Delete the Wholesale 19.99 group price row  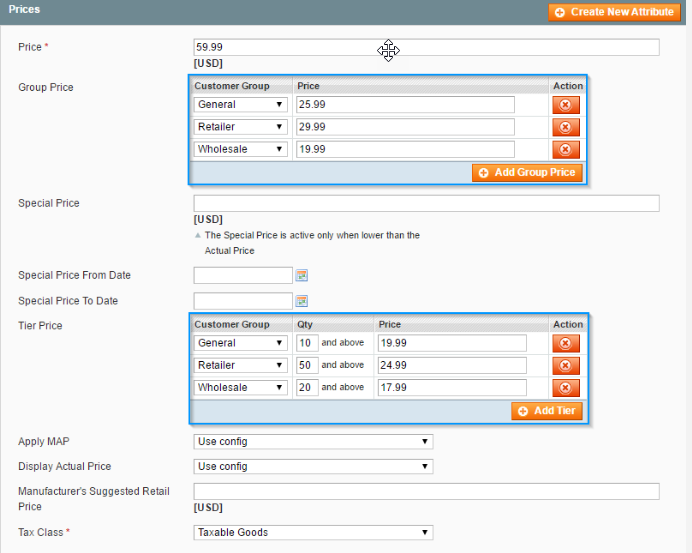tap(566, 149)
